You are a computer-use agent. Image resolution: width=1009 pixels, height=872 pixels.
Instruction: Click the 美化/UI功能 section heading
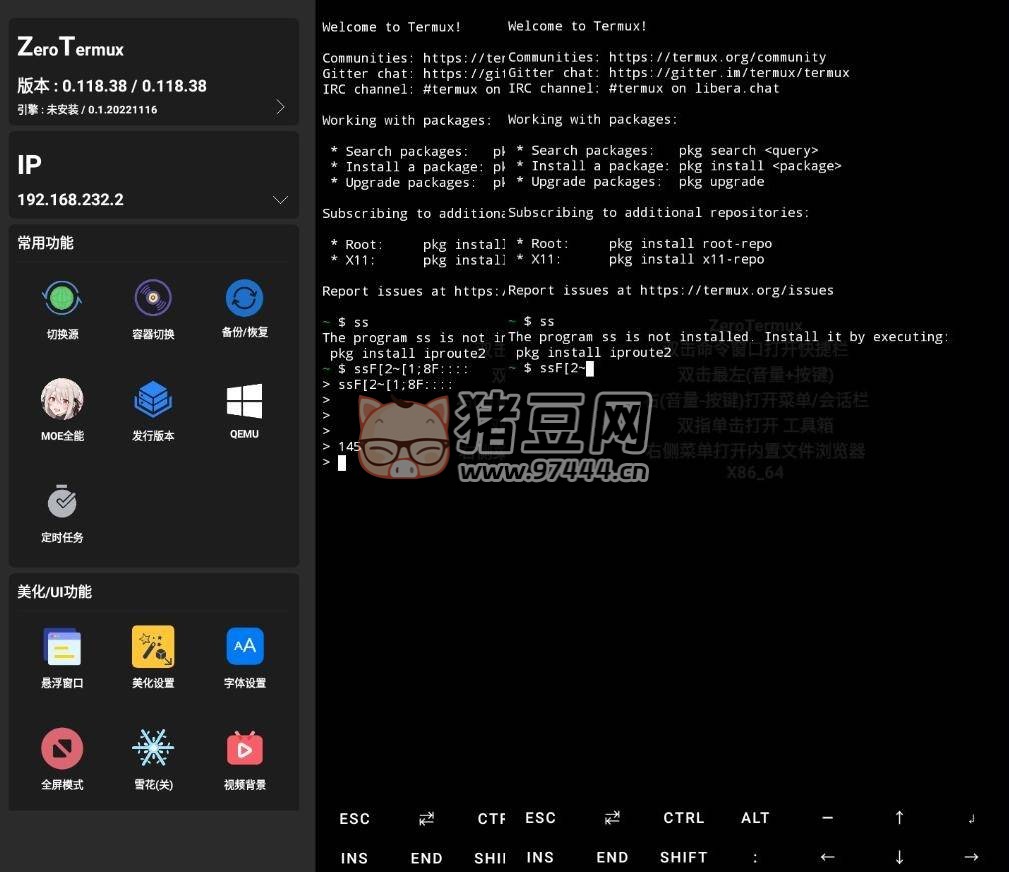[54, 592]
